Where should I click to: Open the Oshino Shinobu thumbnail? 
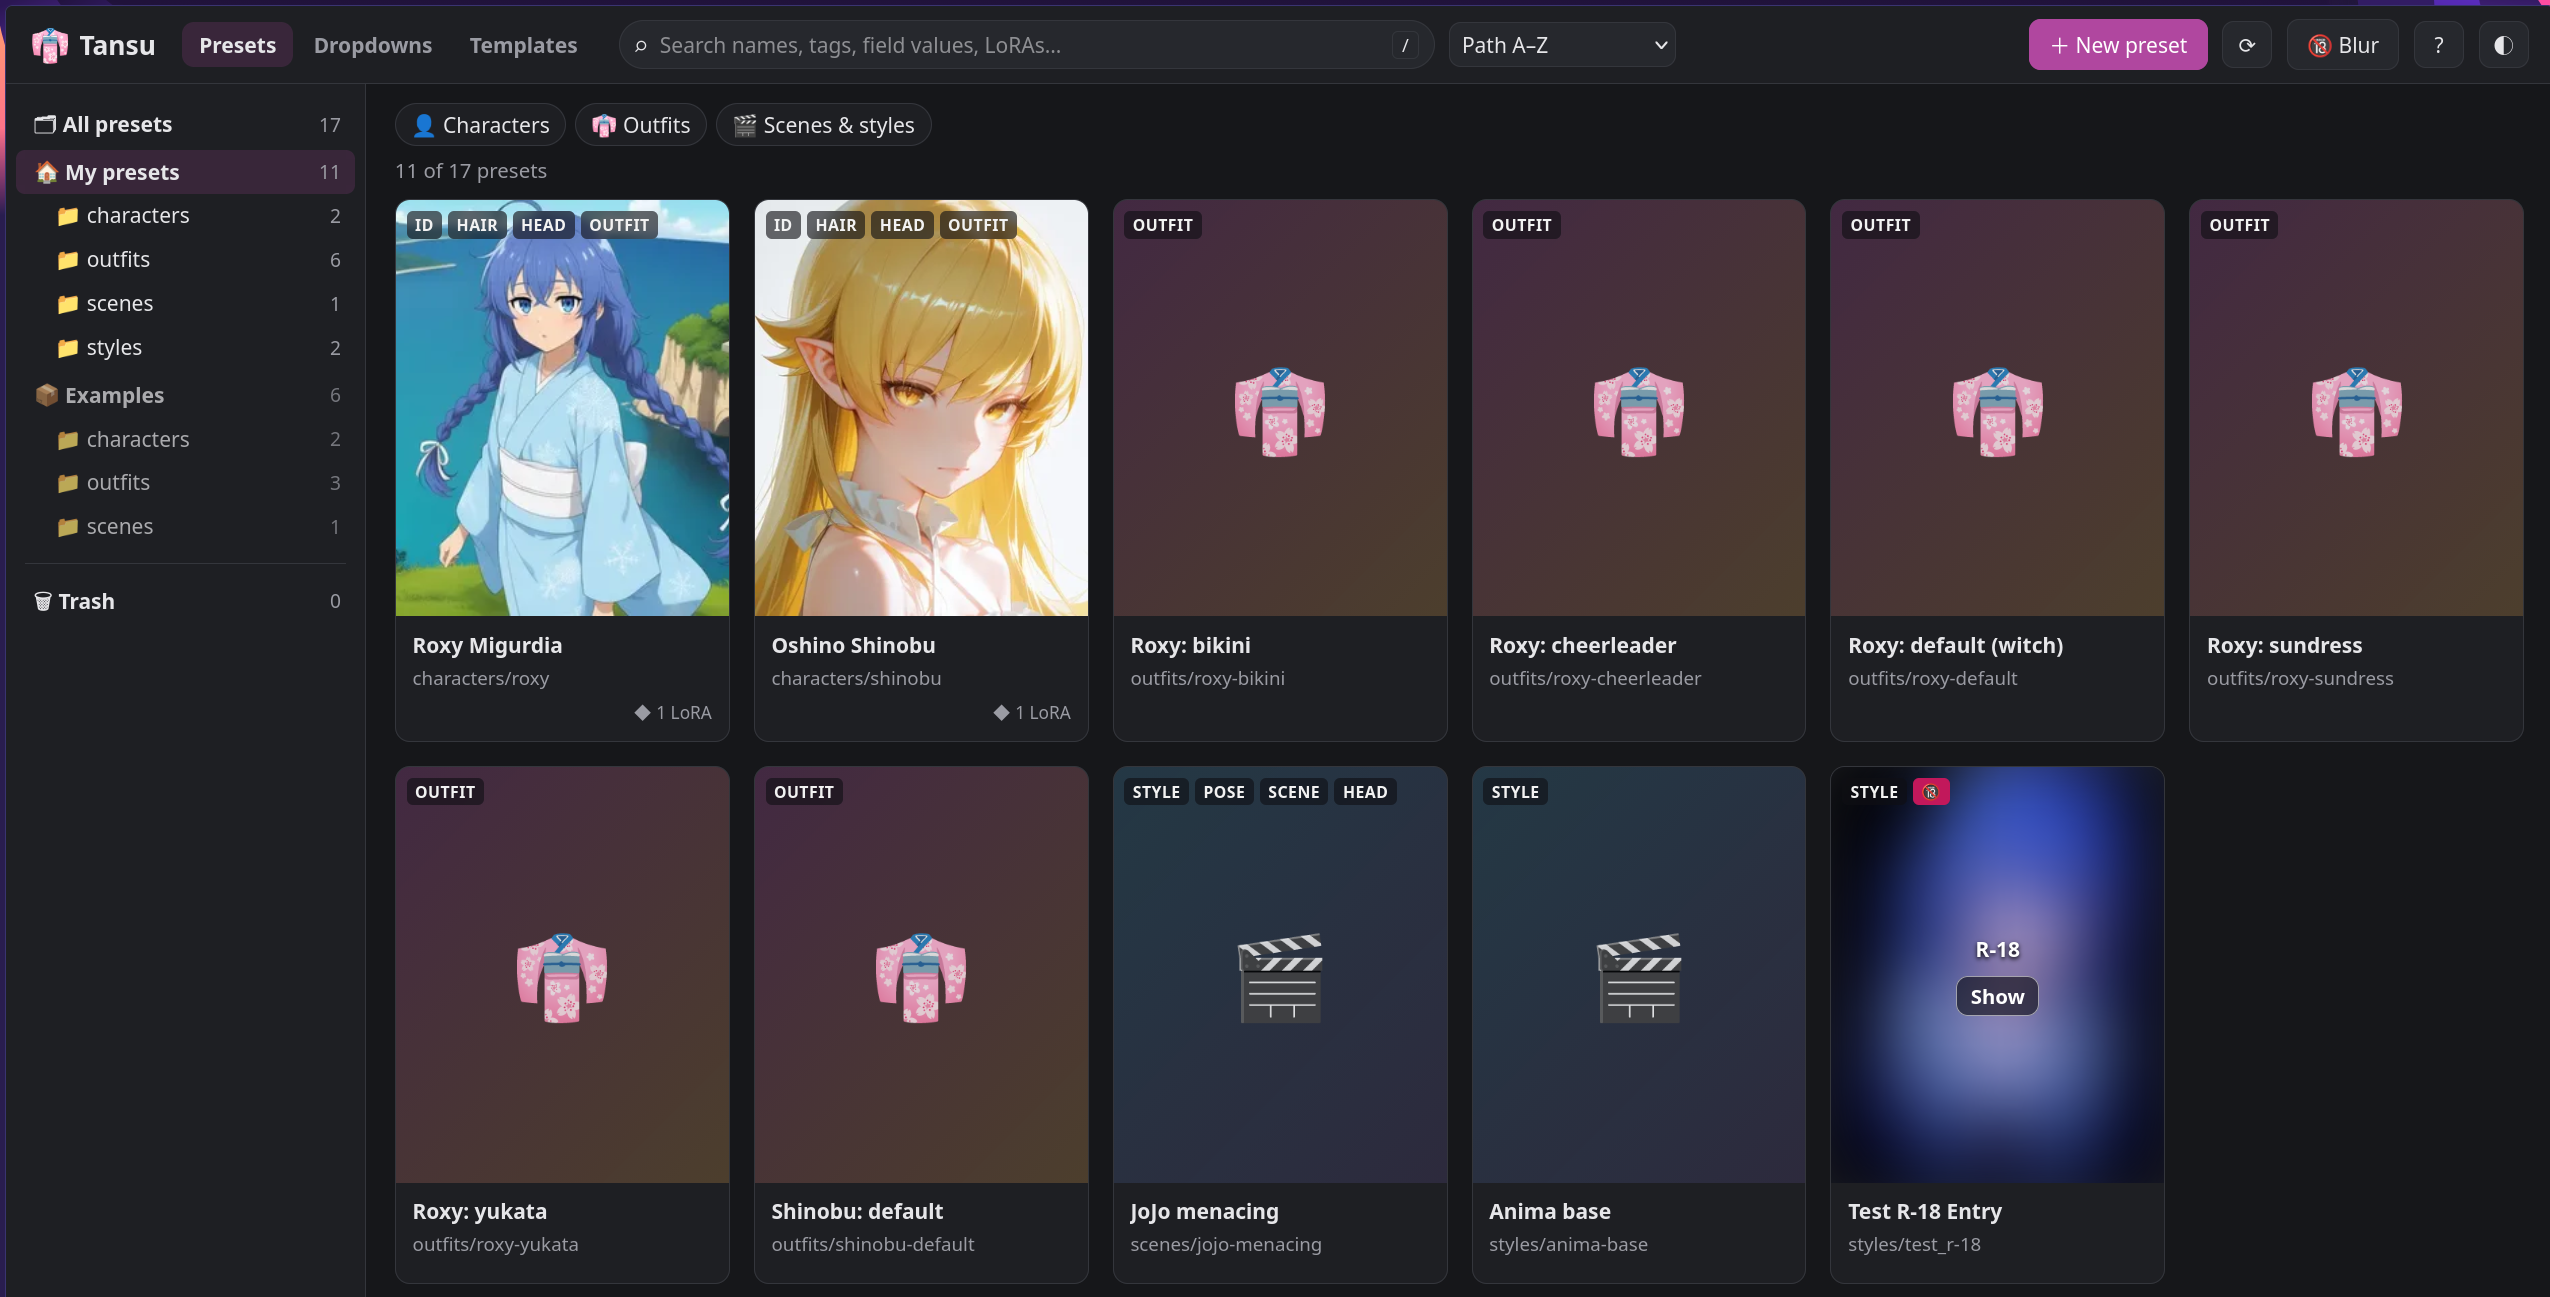[921, 408]
